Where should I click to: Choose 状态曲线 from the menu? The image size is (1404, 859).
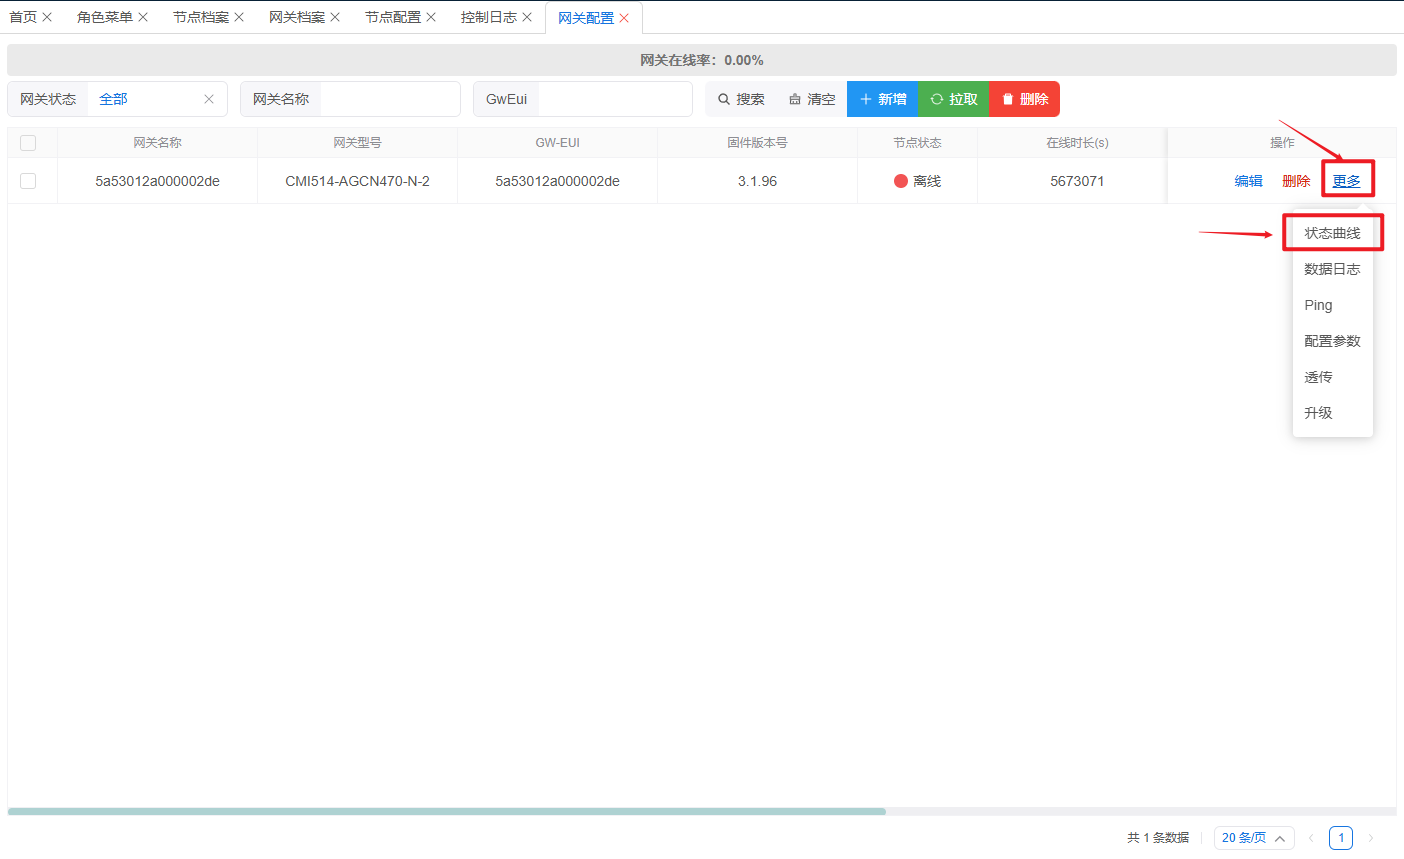[1333, 233]
